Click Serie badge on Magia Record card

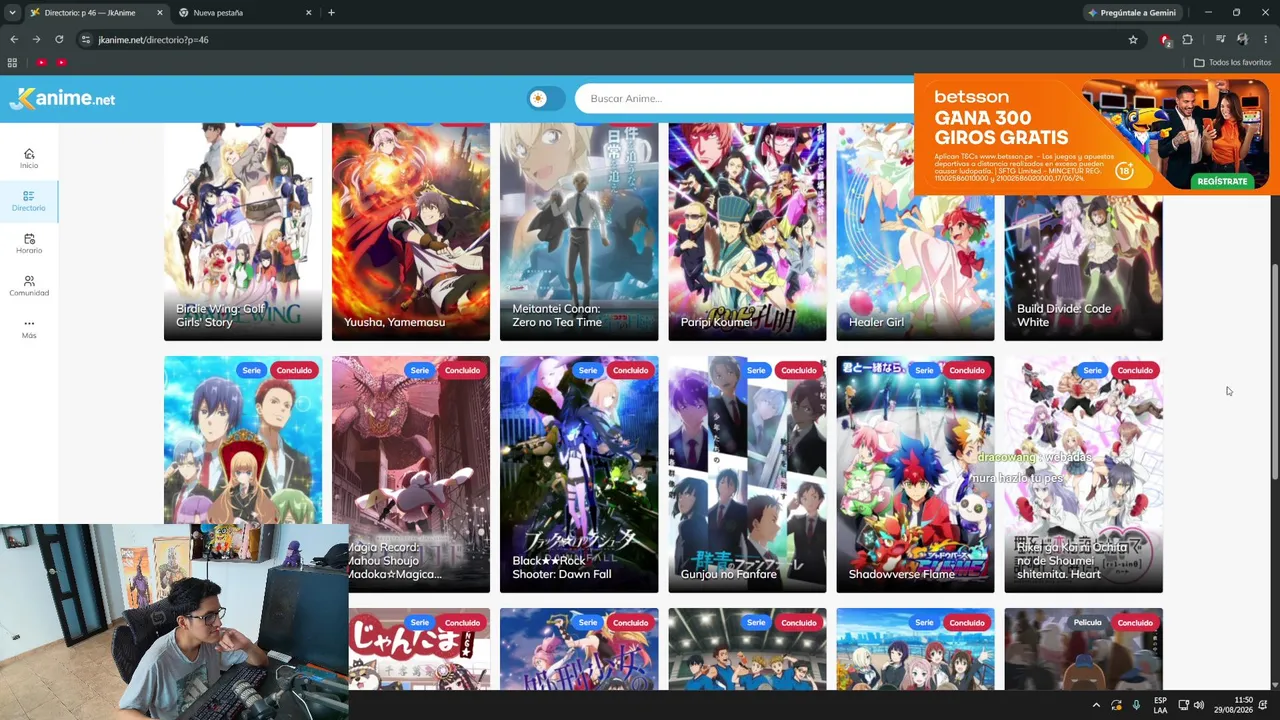pyautogui.click(x=420, y=370)
